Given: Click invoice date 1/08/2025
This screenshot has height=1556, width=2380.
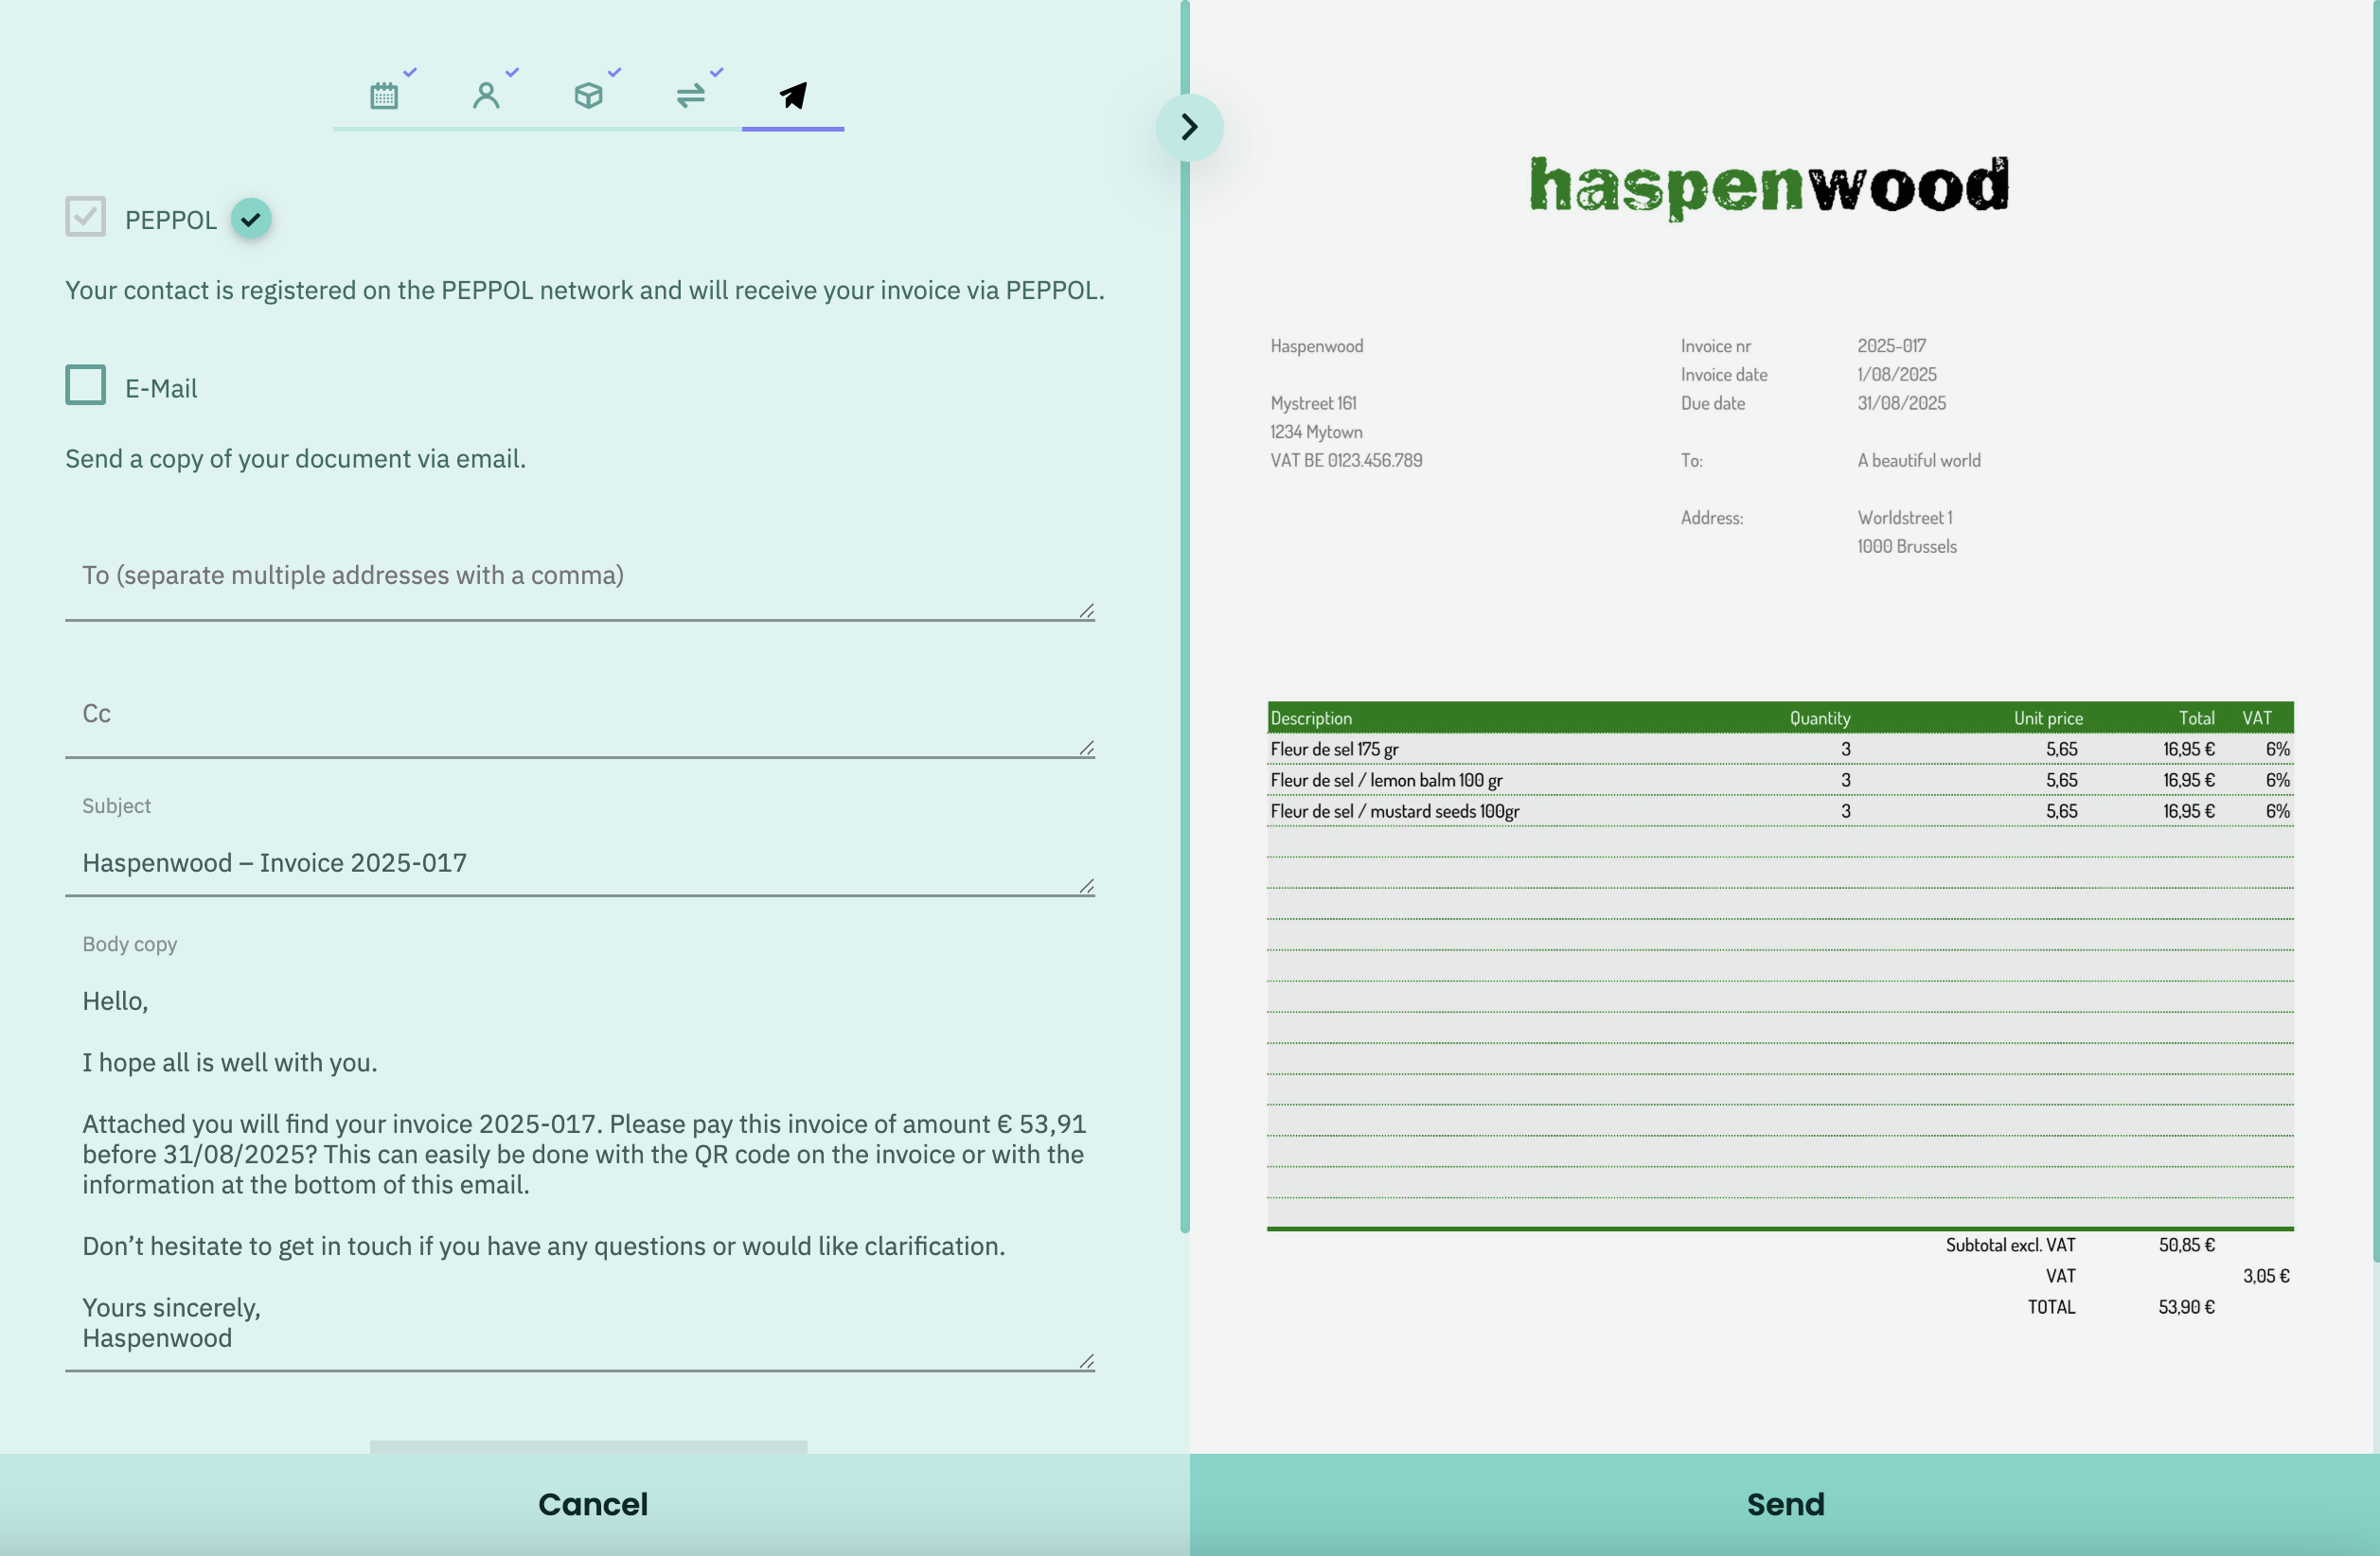Looking at the screenshot, I should click(1897, 374).
